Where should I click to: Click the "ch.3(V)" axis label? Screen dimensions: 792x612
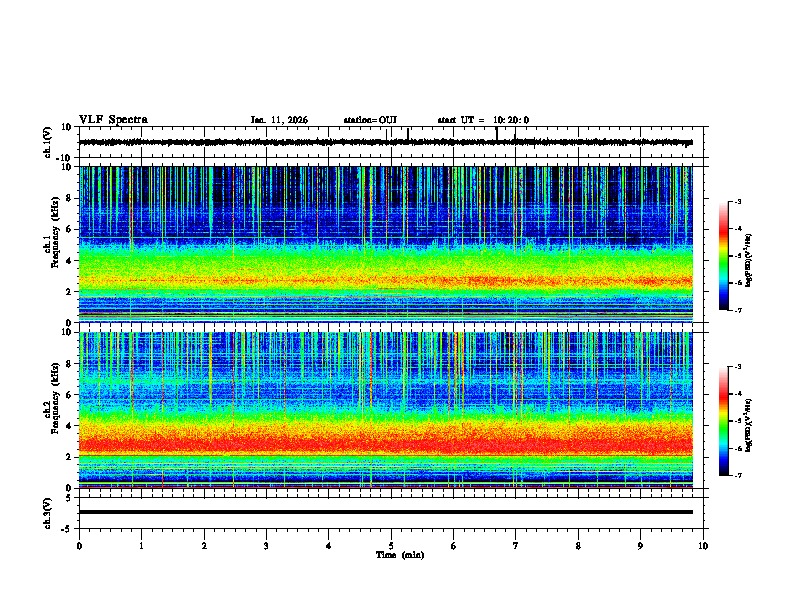pos(48,513)
